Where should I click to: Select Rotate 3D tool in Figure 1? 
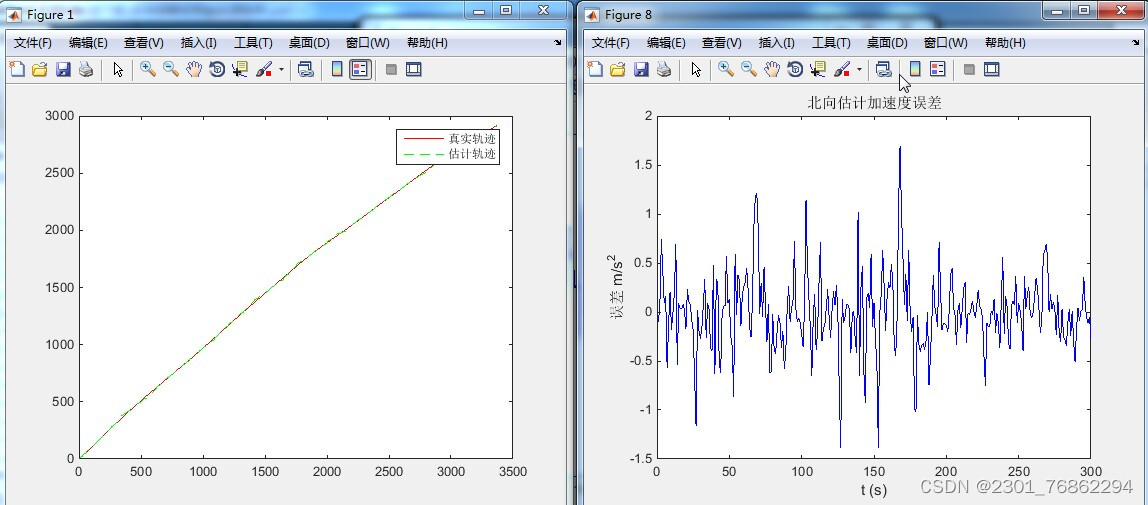(217, 70)
